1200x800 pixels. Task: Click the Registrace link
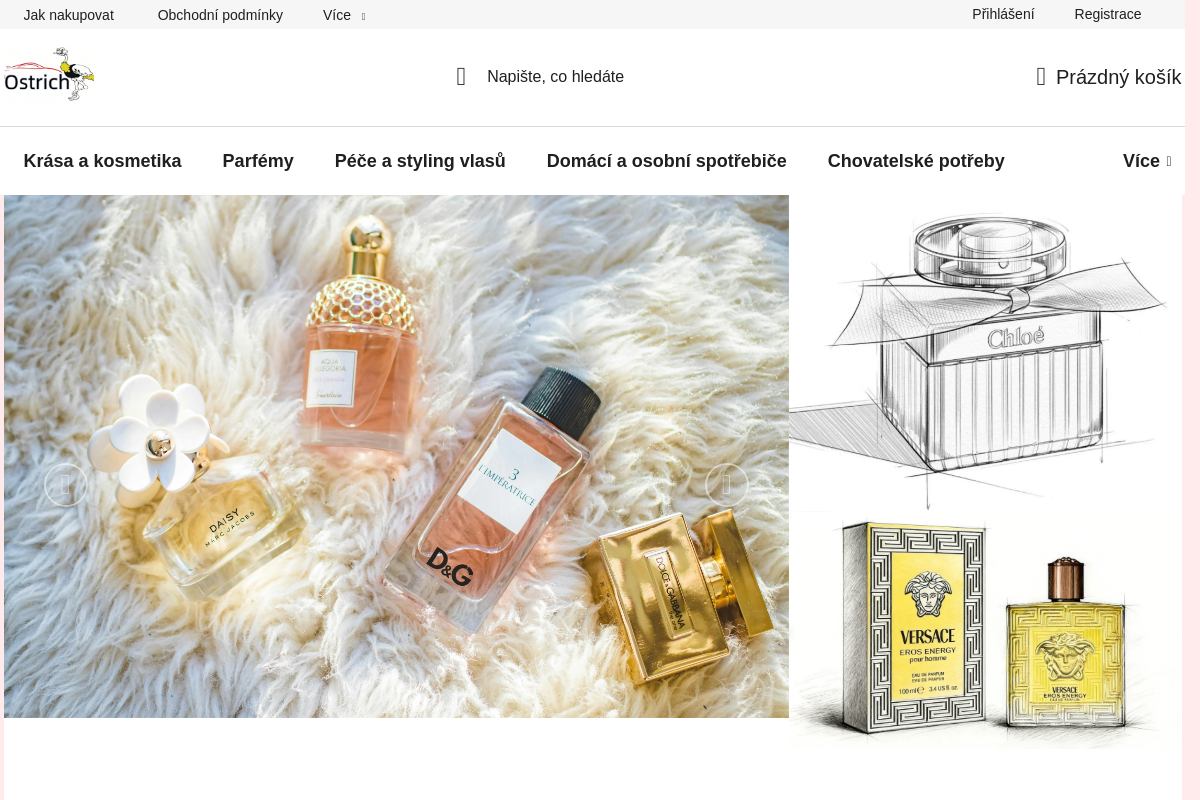(x=1108, y=14)
